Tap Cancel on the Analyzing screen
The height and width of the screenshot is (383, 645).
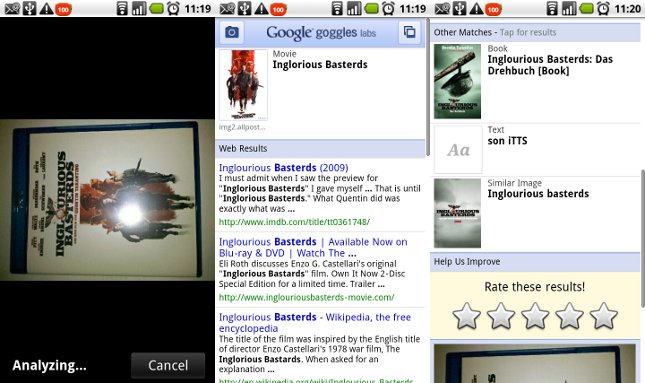[x=168, y=365]
